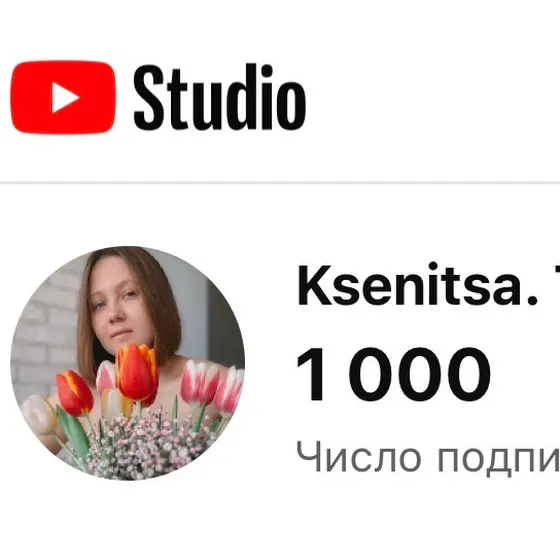Open the circular channel profile picture
Viewport: 560px width, 560px height.
(x=128, y=363)
